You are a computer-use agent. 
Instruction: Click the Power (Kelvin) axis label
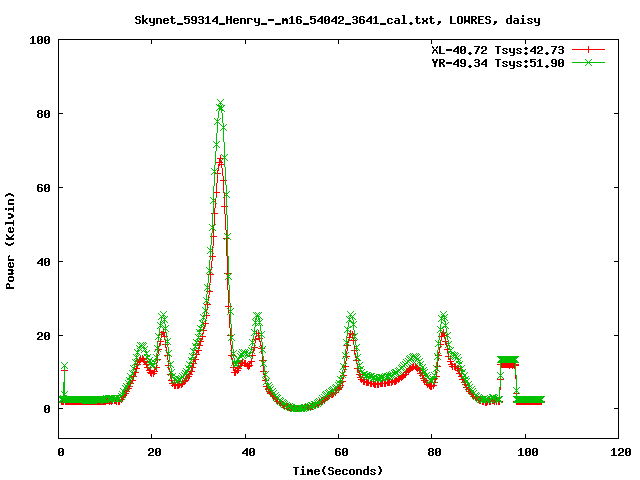tap(10, 241)
